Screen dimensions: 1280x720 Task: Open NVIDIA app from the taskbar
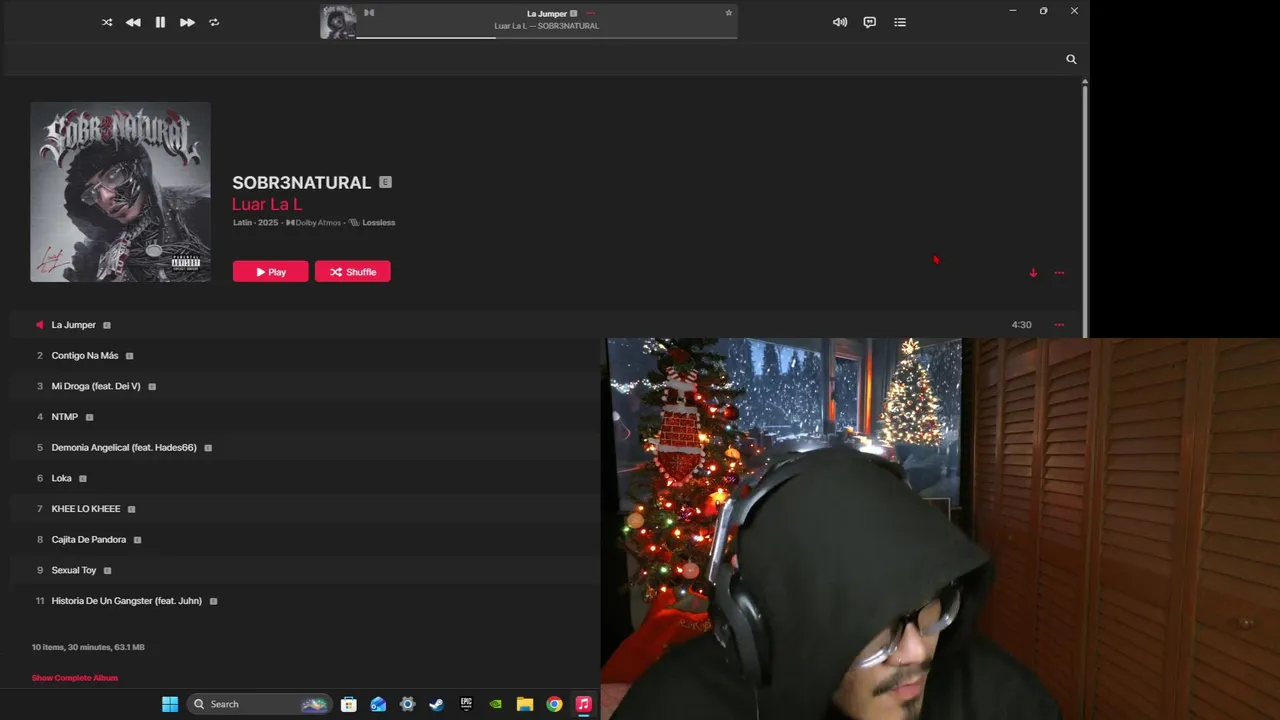[x=495, y=704]
